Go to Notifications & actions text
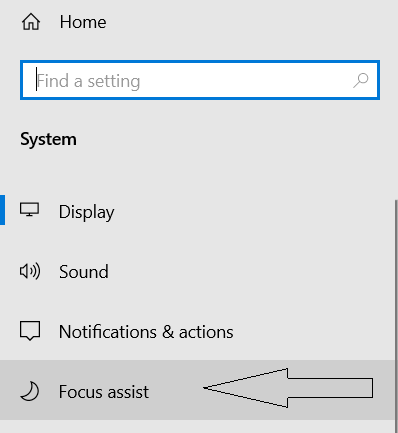 pyautogui.click(x=146, y=332)
